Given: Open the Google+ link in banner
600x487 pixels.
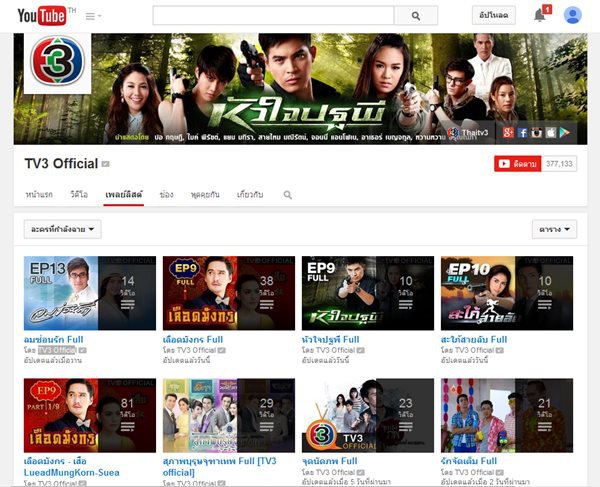Looking at the screenshot, I should point(508,132).
